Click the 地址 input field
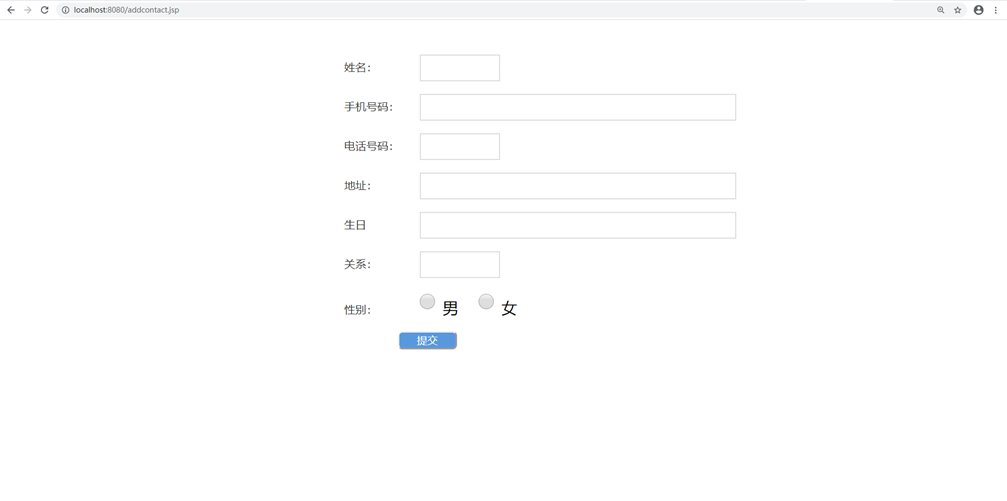The height and width of the screenshot is (501, 1007). (x=577, y=186)
